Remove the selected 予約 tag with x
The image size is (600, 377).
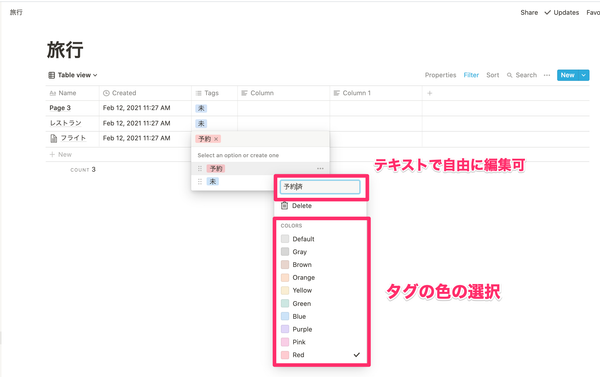click(x=216, y=139)
